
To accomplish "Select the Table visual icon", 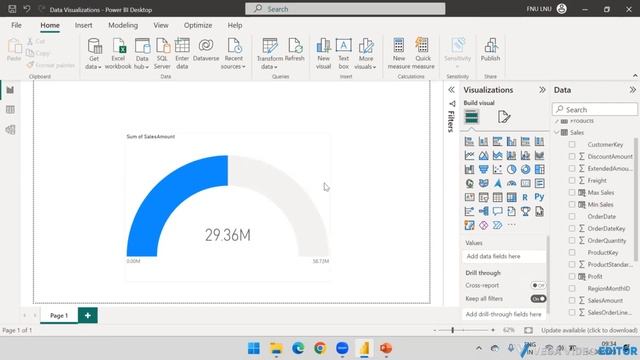I will pyautogui.click(x=497, y=198).
